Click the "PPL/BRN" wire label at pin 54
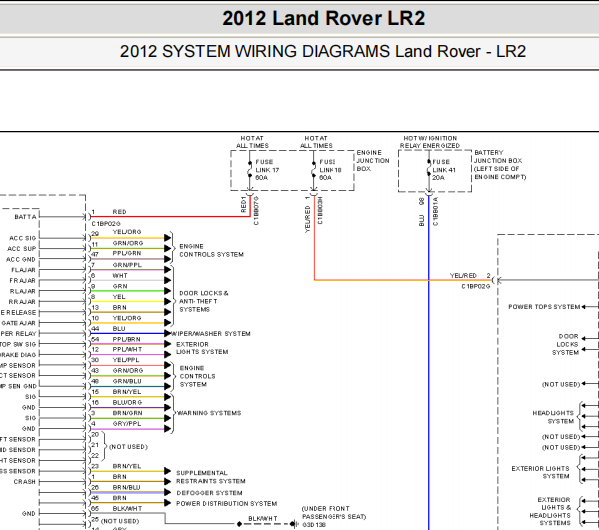The width and height of the screenshot is (599, 530). [x=126, y=339]
